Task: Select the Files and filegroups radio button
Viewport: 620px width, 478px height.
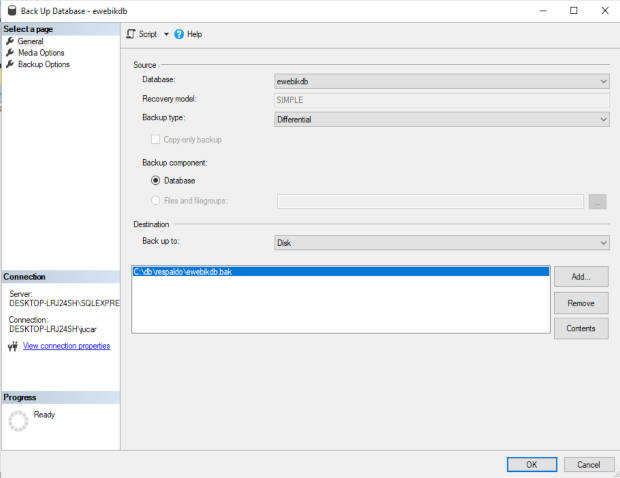Action: click(155, 200)
